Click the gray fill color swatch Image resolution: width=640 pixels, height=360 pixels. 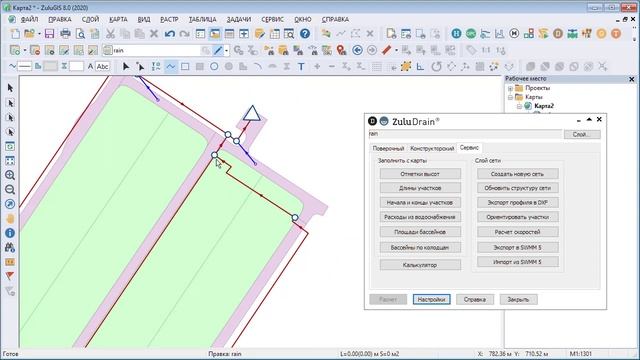tap(50, 66)
